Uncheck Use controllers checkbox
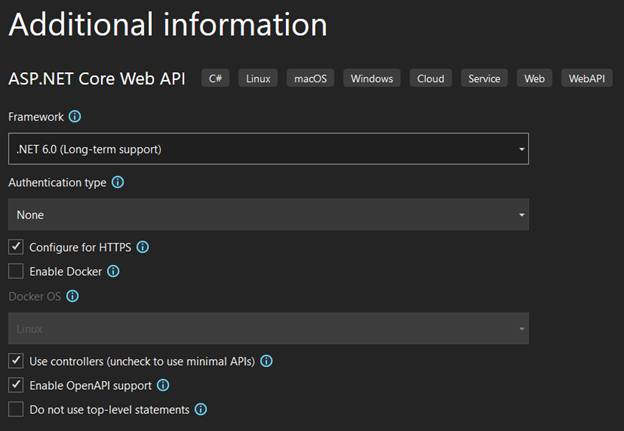Screen dimensions: 624x431 [x=16, y=361]
